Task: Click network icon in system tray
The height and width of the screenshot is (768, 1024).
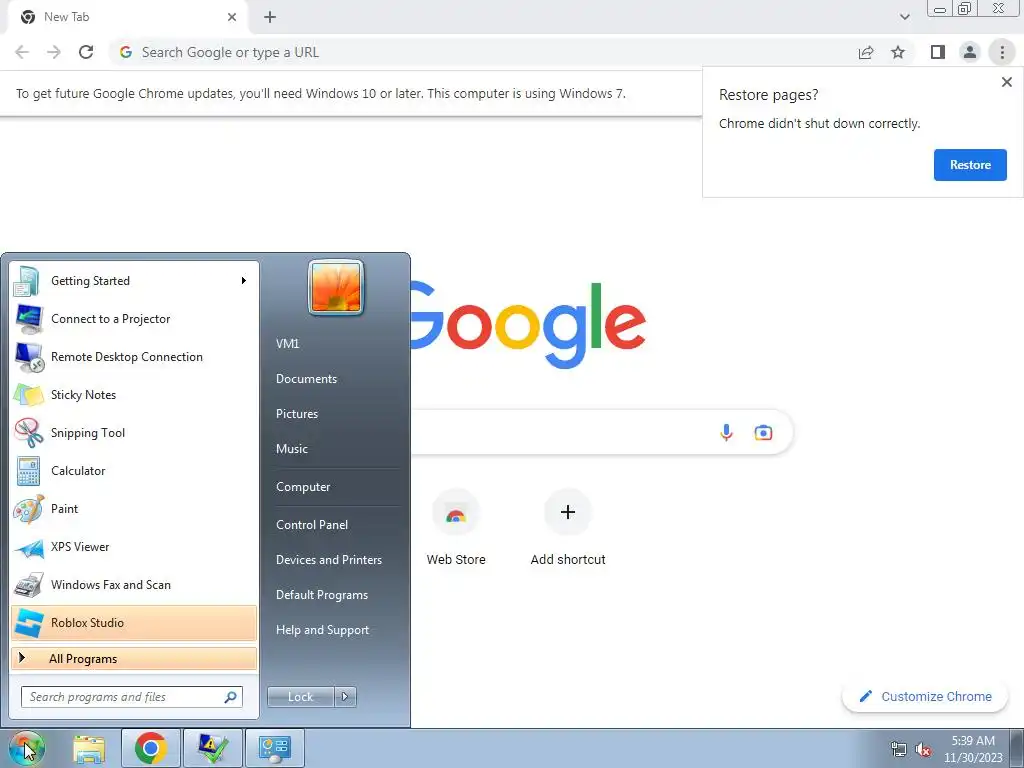Action: click(x=899, y=750)
